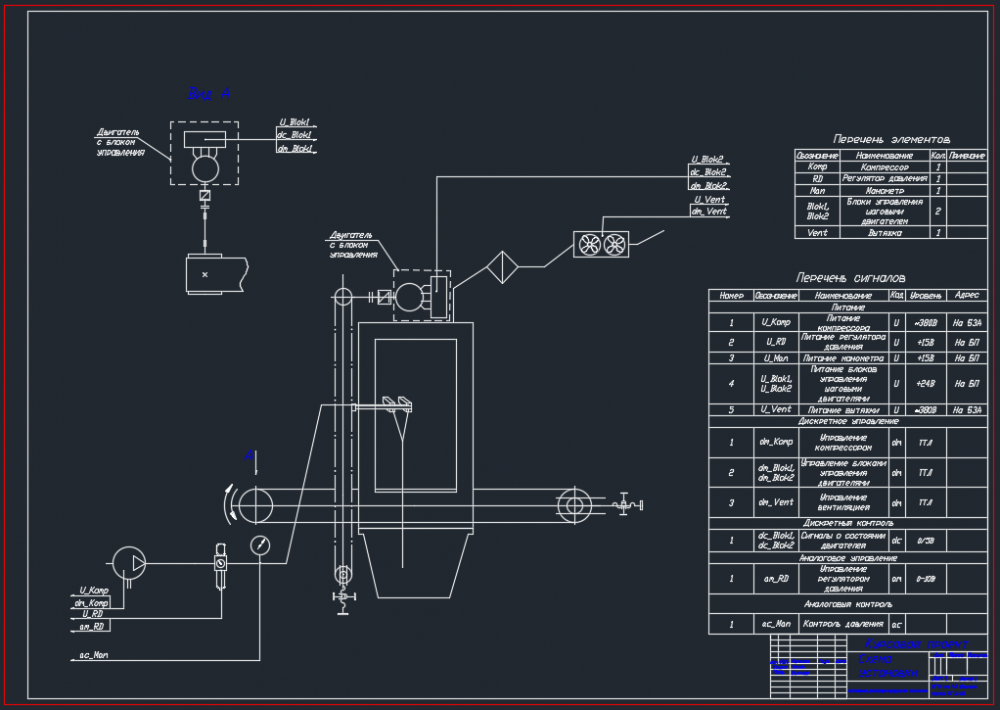
Task: Click the left conveyor pulley with crosshair
Action: click(255, 507)
